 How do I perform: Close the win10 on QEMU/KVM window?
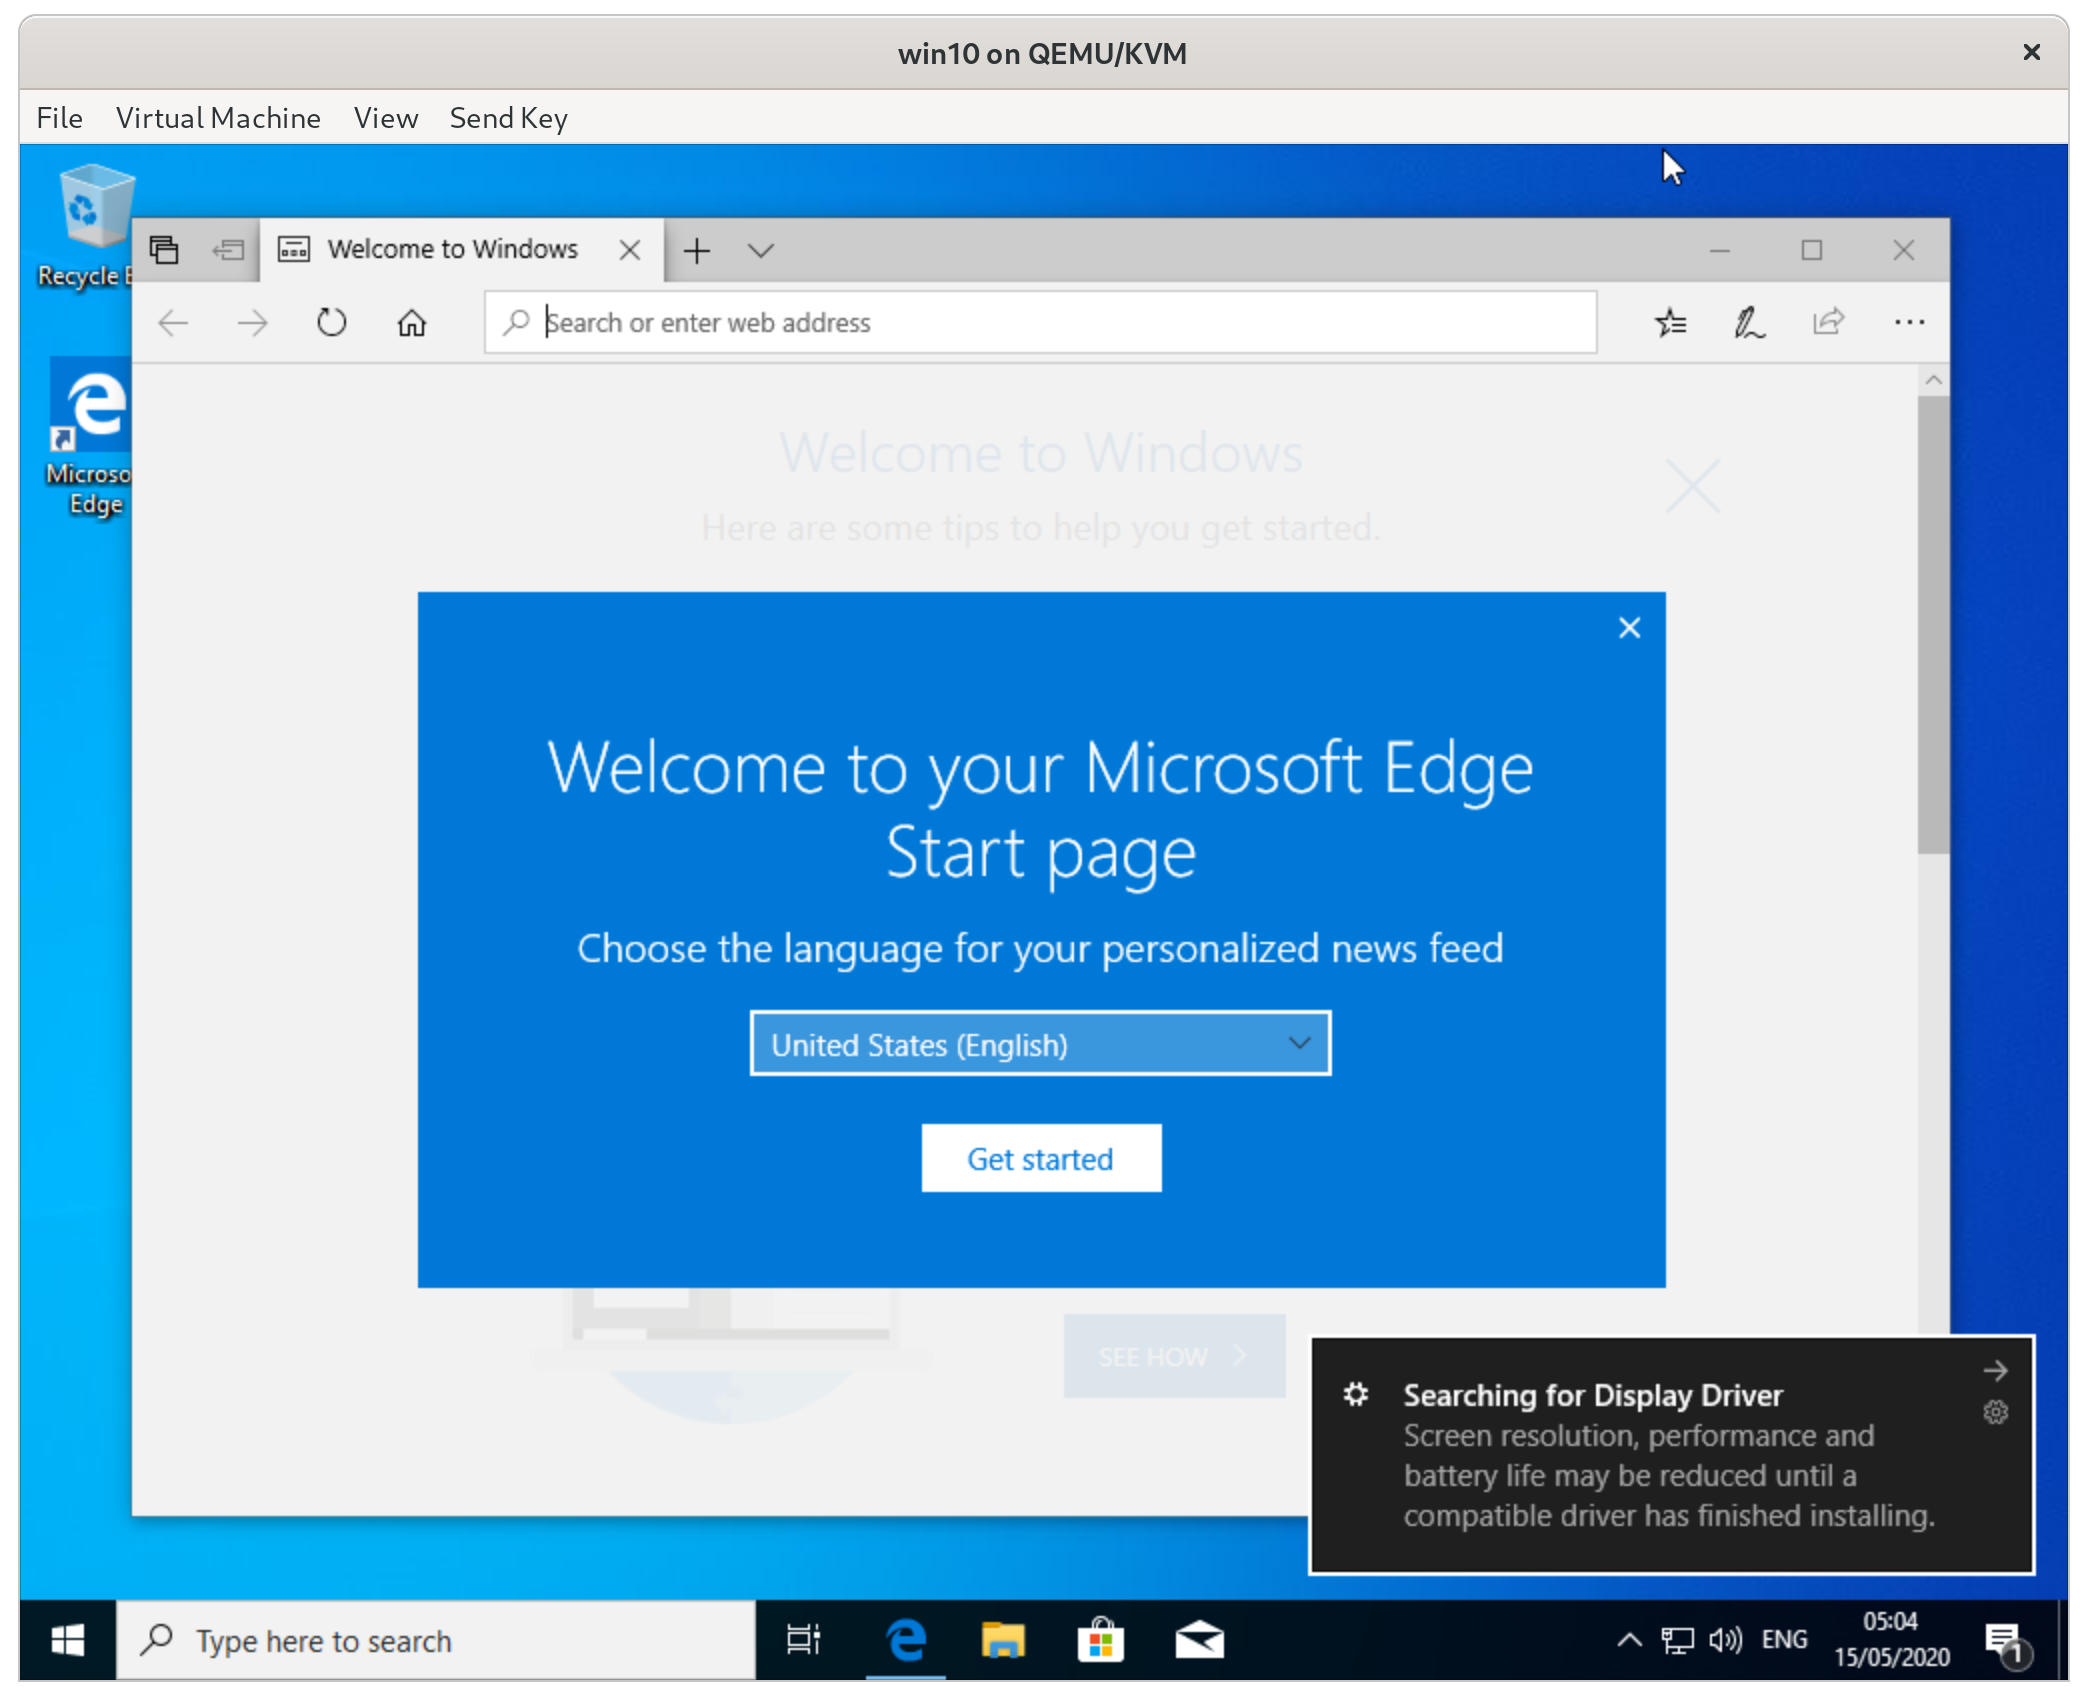click(x=2031, y=52)
